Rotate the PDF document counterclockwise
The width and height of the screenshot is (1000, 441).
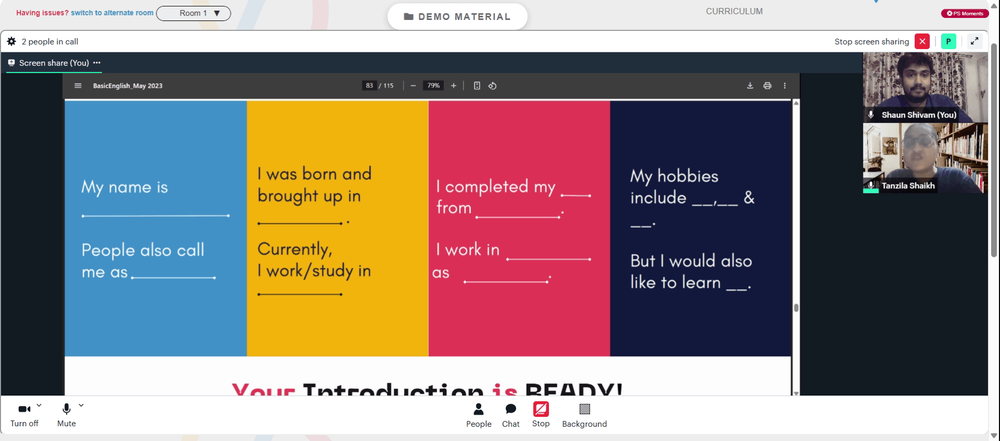[492, 86]
